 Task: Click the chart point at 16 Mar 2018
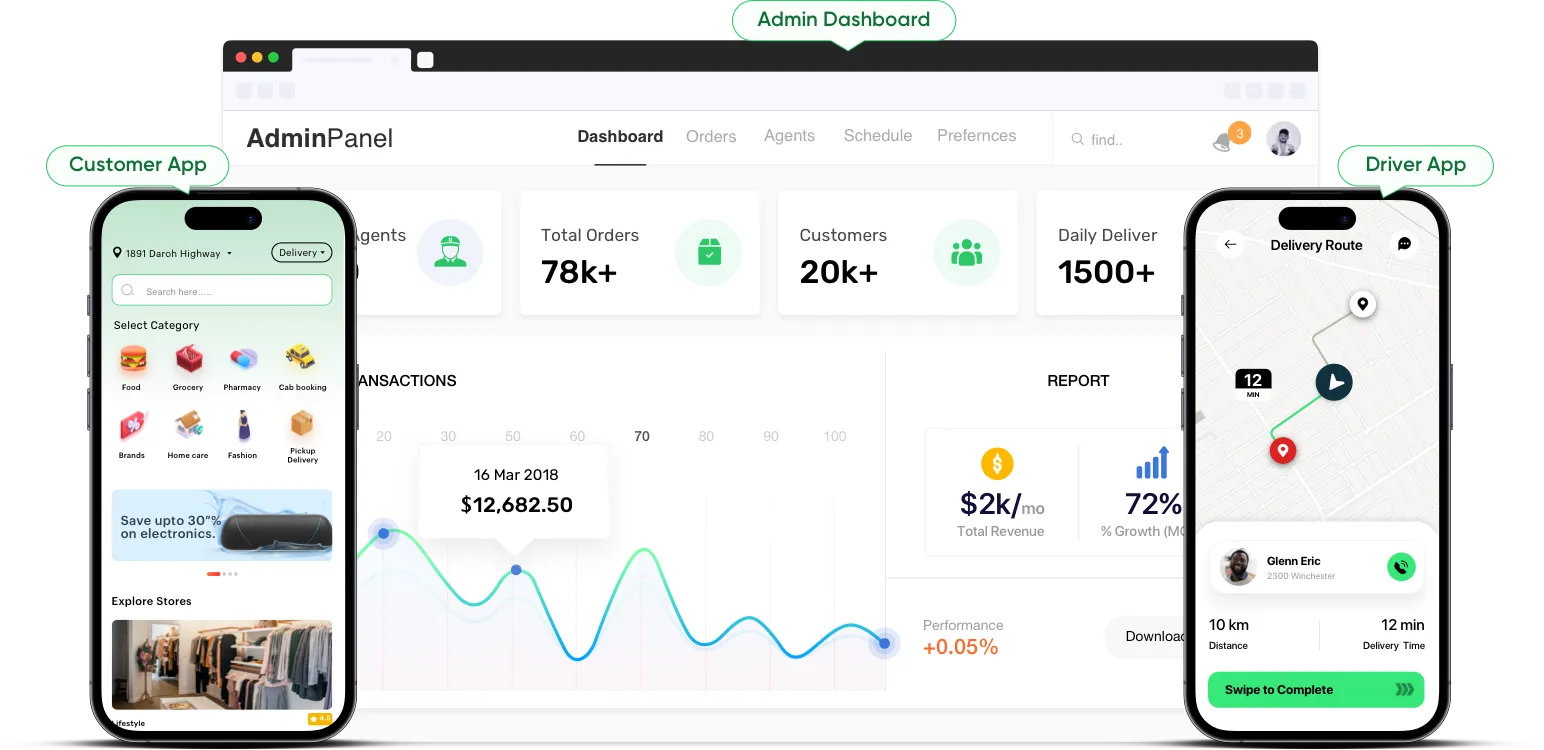(516, 570)
